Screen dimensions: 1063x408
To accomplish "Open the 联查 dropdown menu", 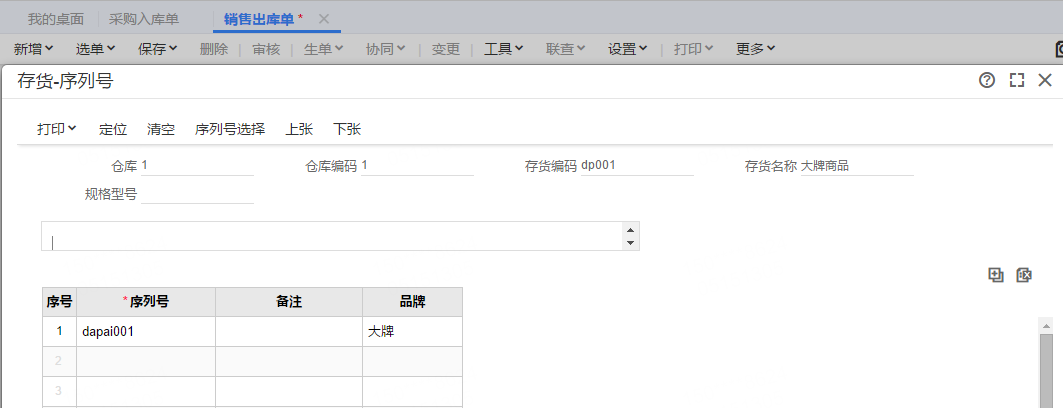I will tap(565, 49).
